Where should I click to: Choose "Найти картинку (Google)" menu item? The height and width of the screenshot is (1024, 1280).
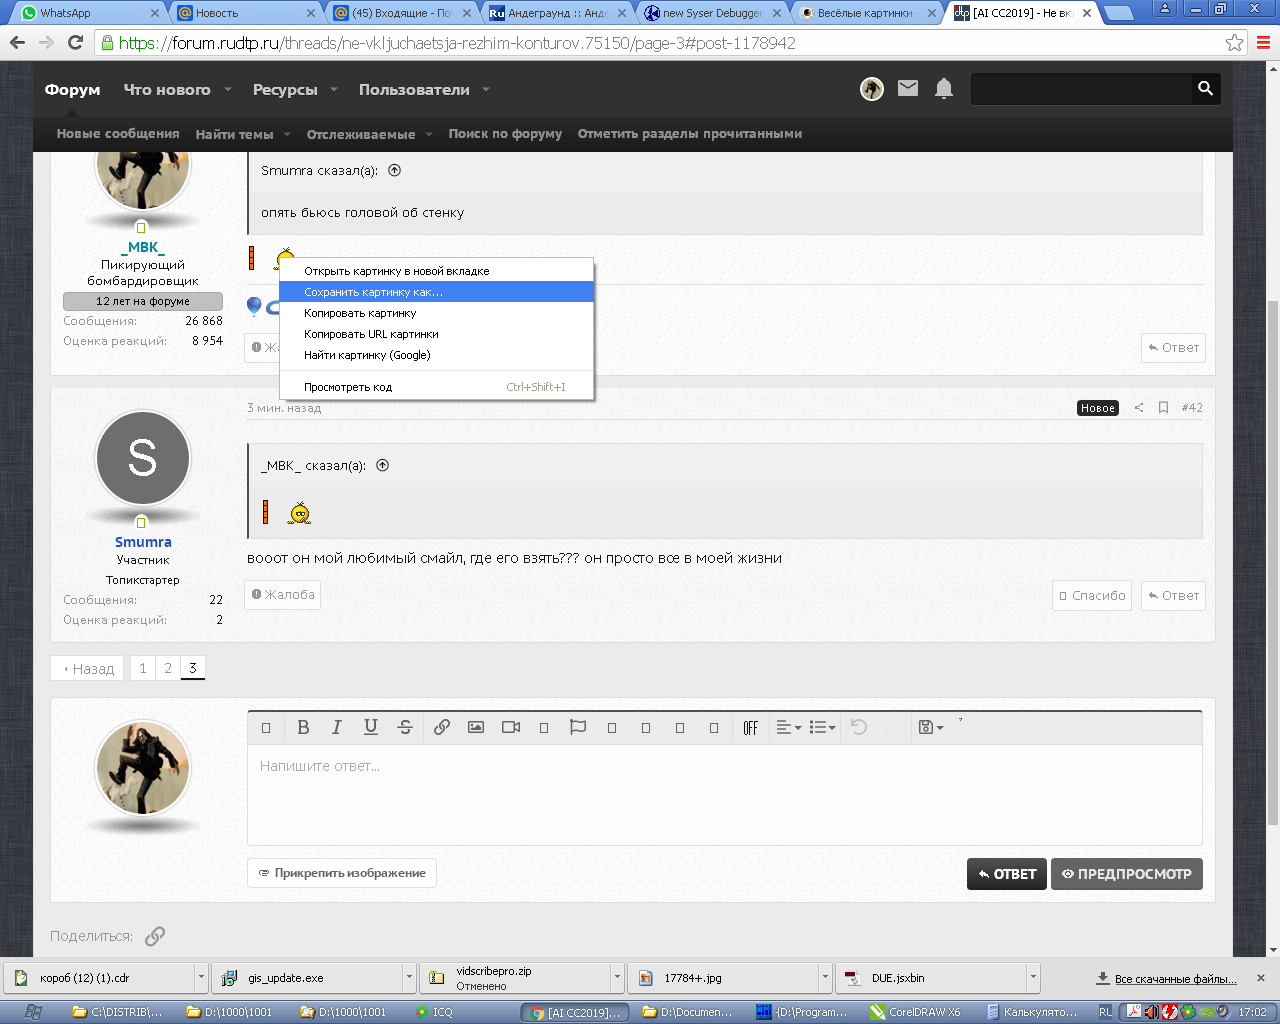point(436,355)
